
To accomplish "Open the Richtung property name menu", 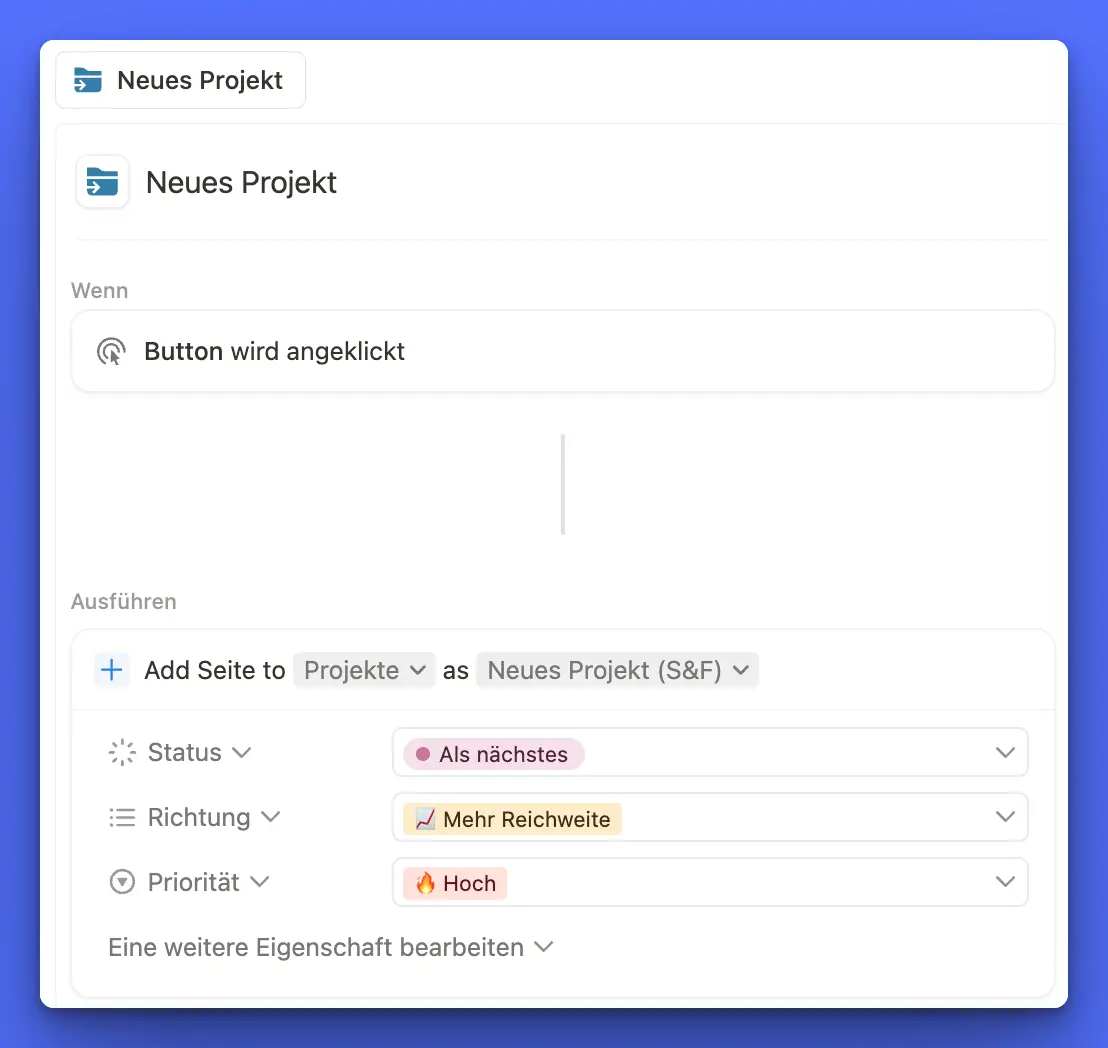I will (213, 818).
